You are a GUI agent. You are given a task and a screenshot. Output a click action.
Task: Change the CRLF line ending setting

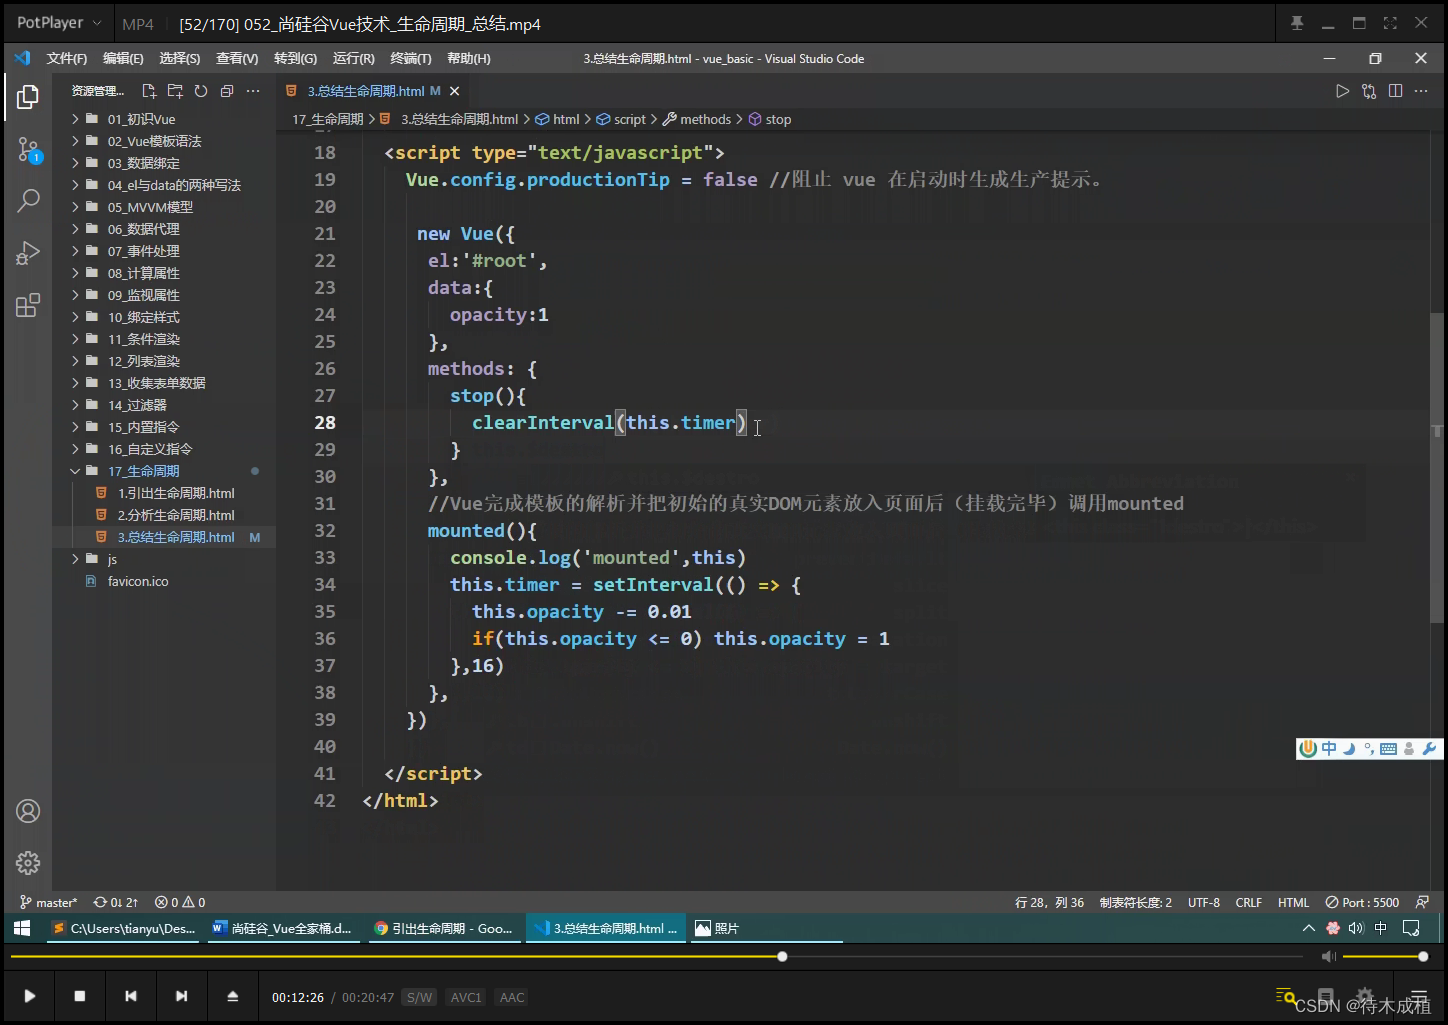pos(1249,902)
